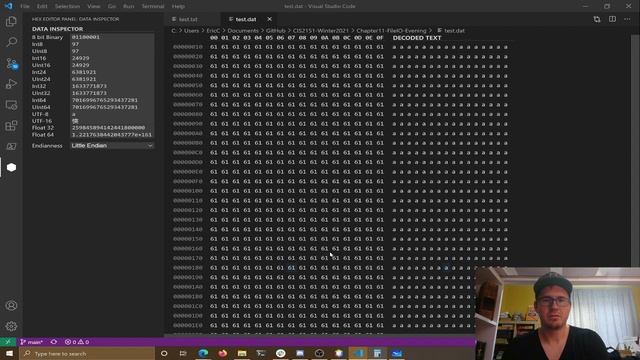Open the Run menu
This screenshot has width=640, height=360.
128,6
